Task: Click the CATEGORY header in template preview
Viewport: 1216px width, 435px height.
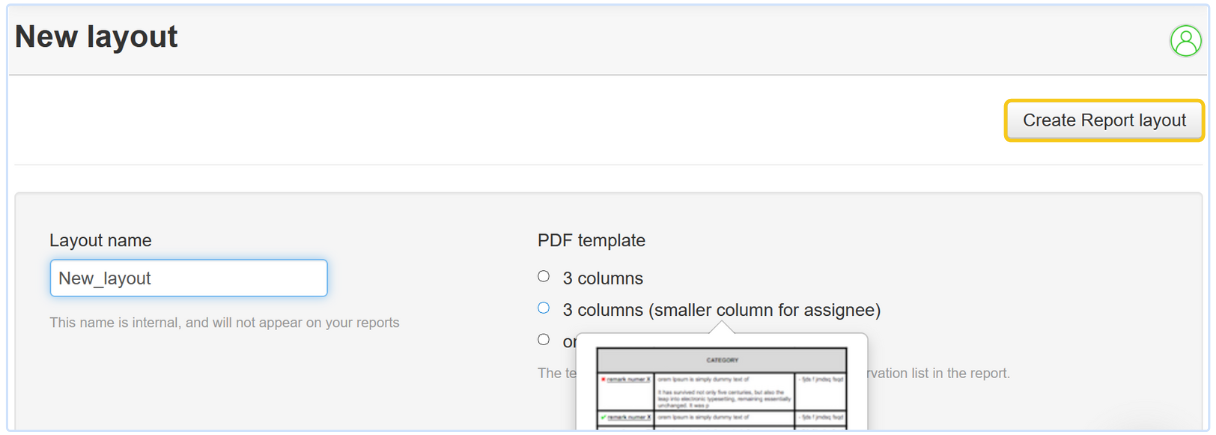Action: pyautogui.click(x=721, y=360)
